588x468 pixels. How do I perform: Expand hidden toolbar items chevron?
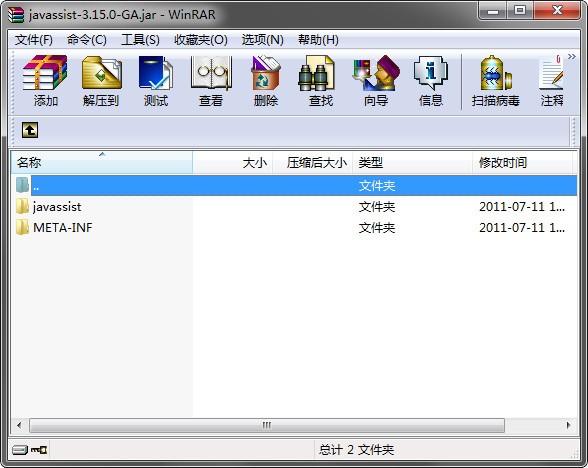coord(572,57)
